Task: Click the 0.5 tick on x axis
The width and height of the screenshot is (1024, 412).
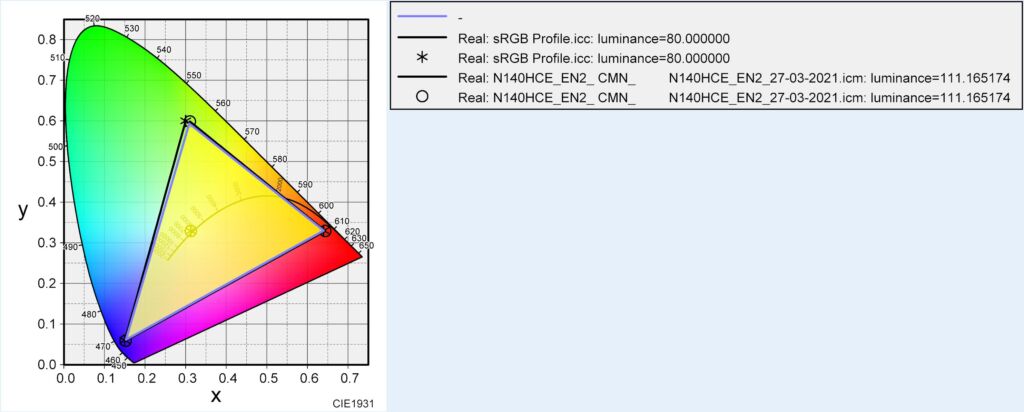Action: pyautogui.click(x=266, y=376)
